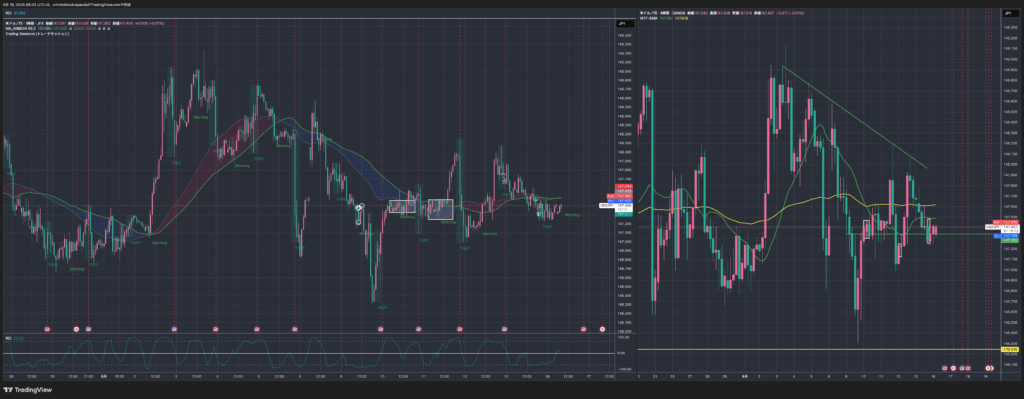Select the MA_RIBBON R5.2 indicator legend
1024x399 pixels.
click(x=21, y=28)
